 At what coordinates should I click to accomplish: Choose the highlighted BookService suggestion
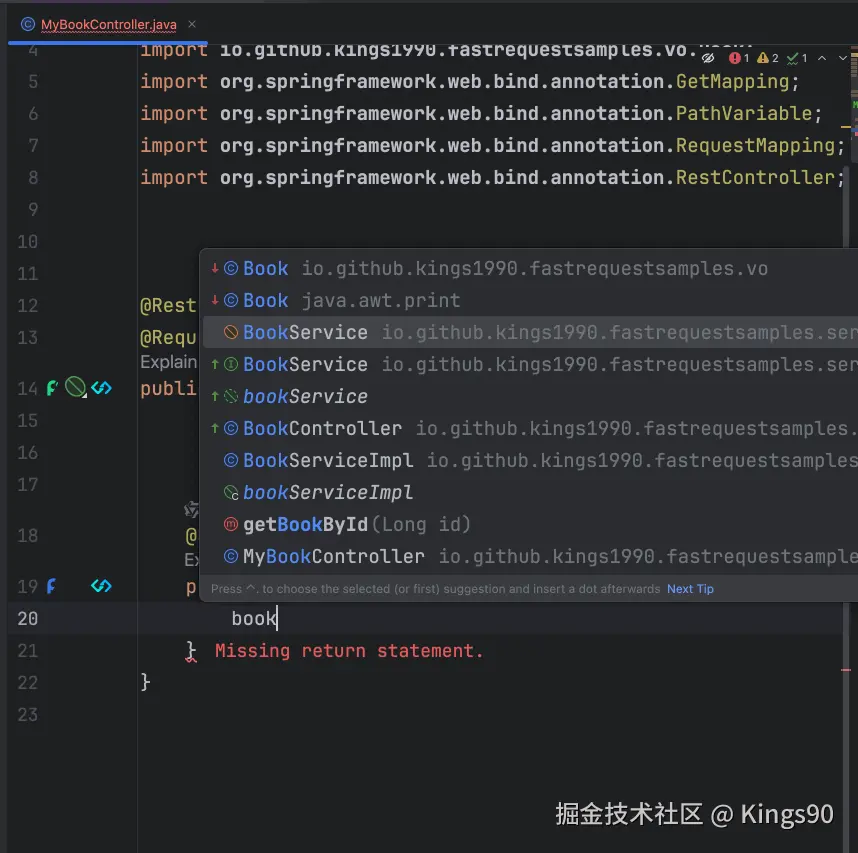pos(531,332)
